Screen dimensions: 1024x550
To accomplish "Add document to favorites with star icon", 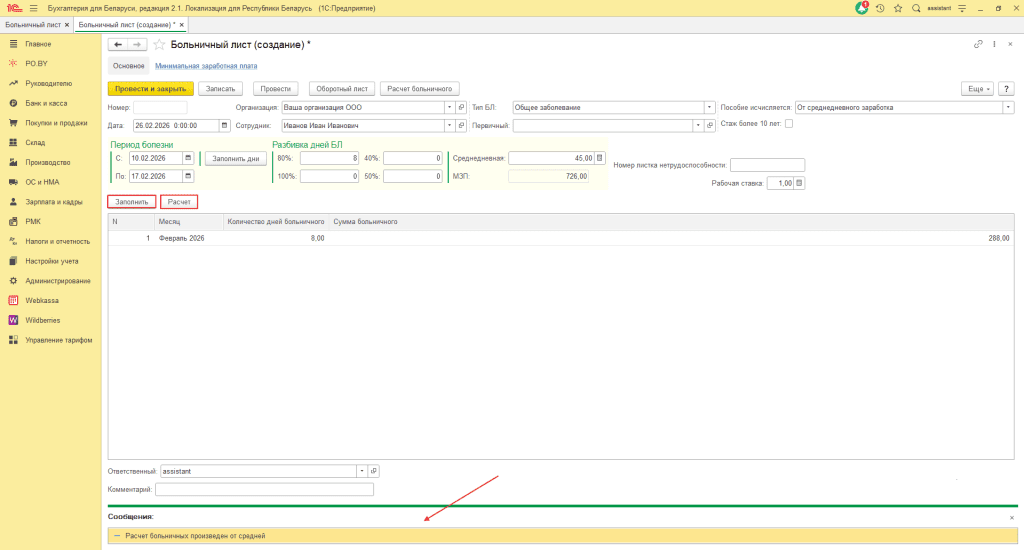I will 159,45.
